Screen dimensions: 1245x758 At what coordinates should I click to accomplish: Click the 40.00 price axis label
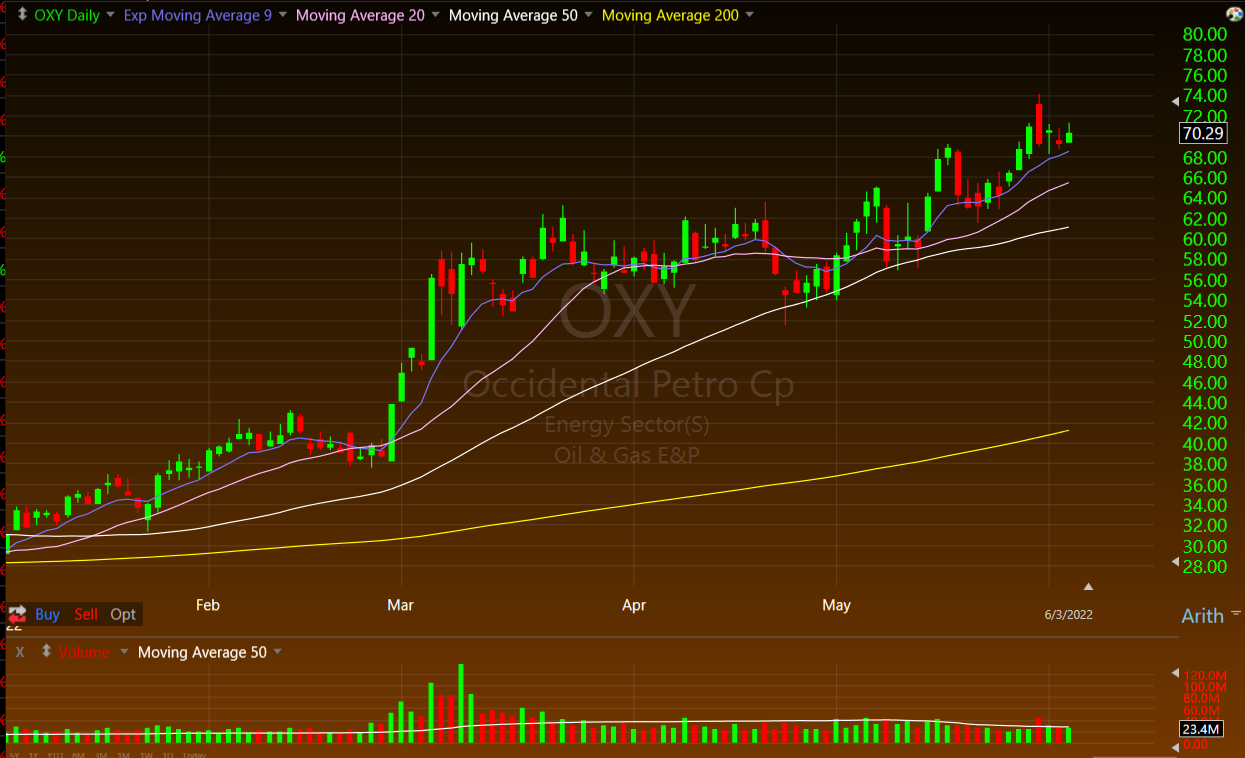pyautogui.click(x=1205, y=444)
